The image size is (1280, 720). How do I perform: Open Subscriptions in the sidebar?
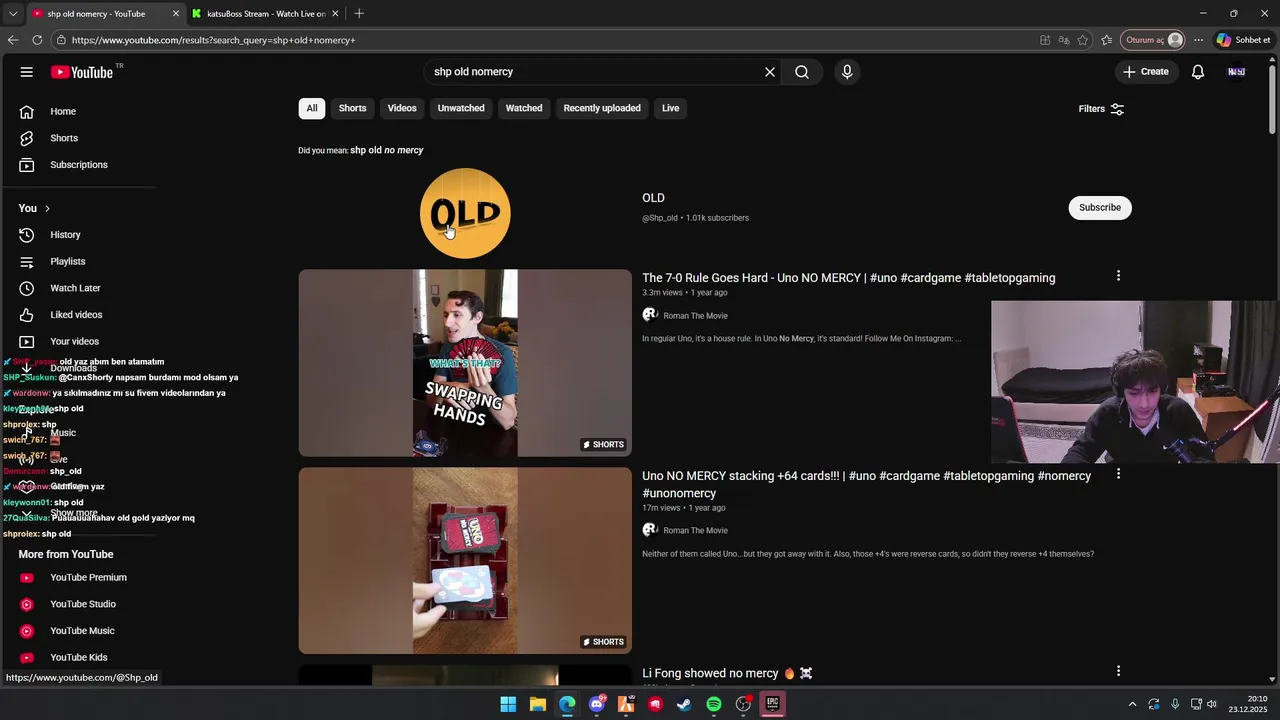click(80, 165)
